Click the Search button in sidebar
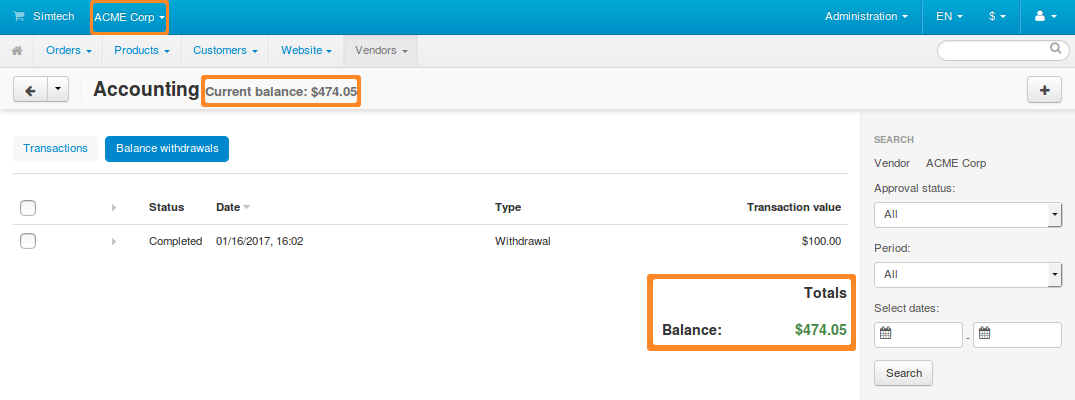Screen dimensions: 1075x400 (904, 373)
